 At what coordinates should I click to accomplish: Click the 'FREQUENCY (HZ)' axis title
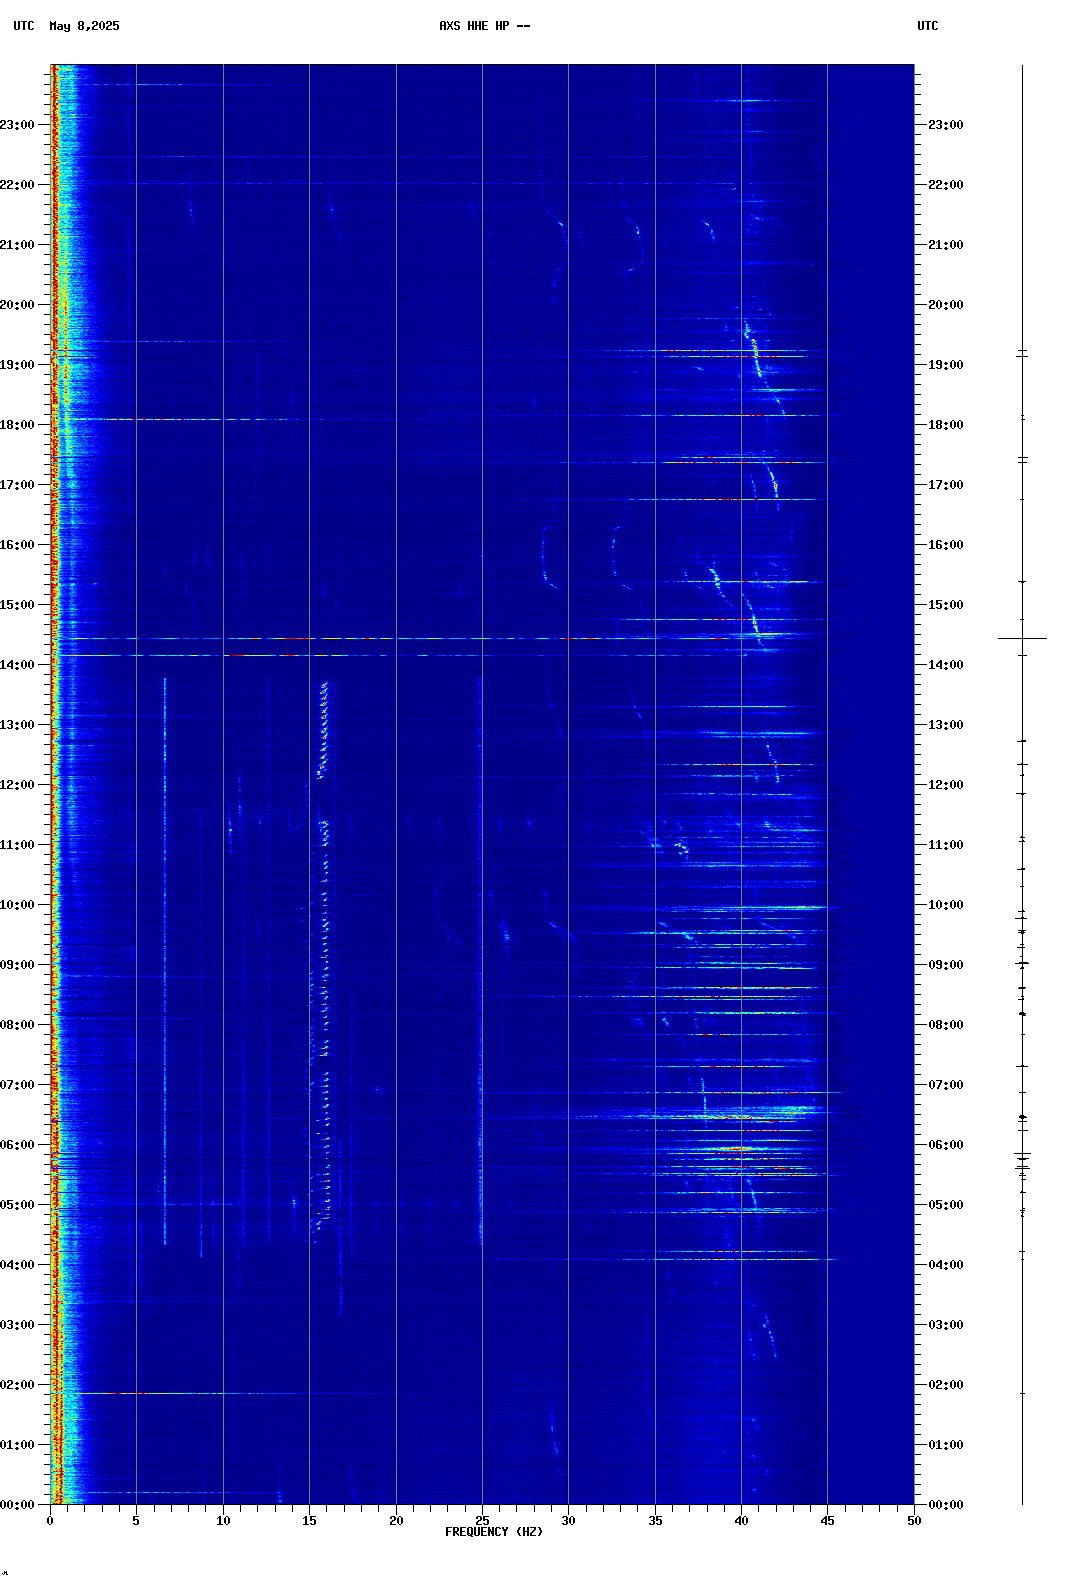(x=494, y=1532)
